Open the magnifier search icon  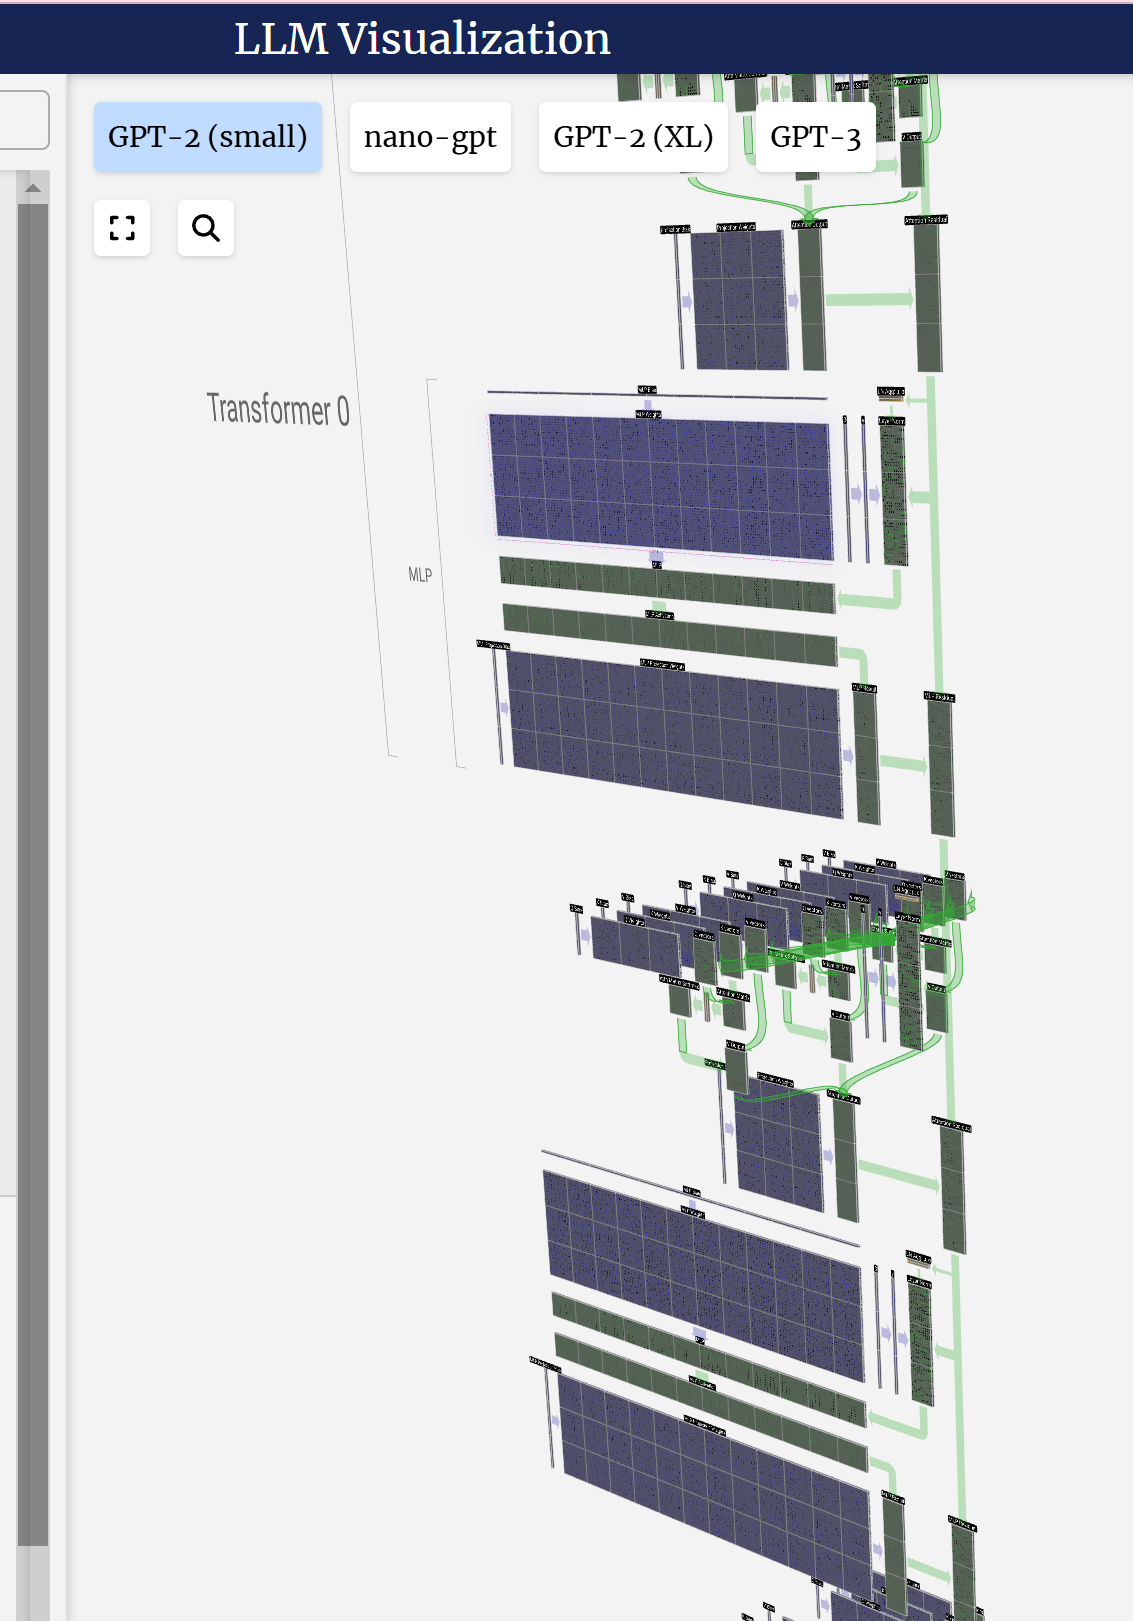206,228
